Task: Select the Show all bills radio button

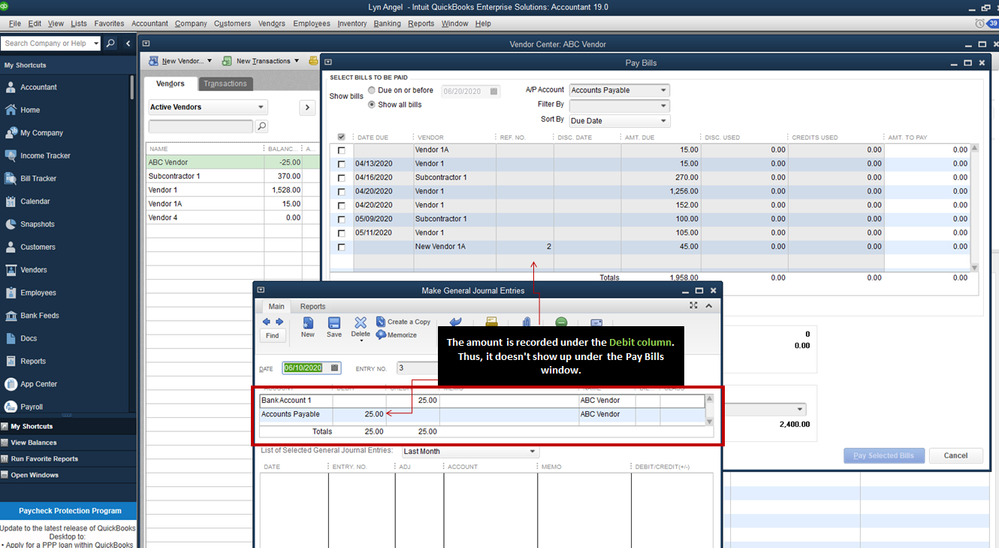Action: [371, 105]
